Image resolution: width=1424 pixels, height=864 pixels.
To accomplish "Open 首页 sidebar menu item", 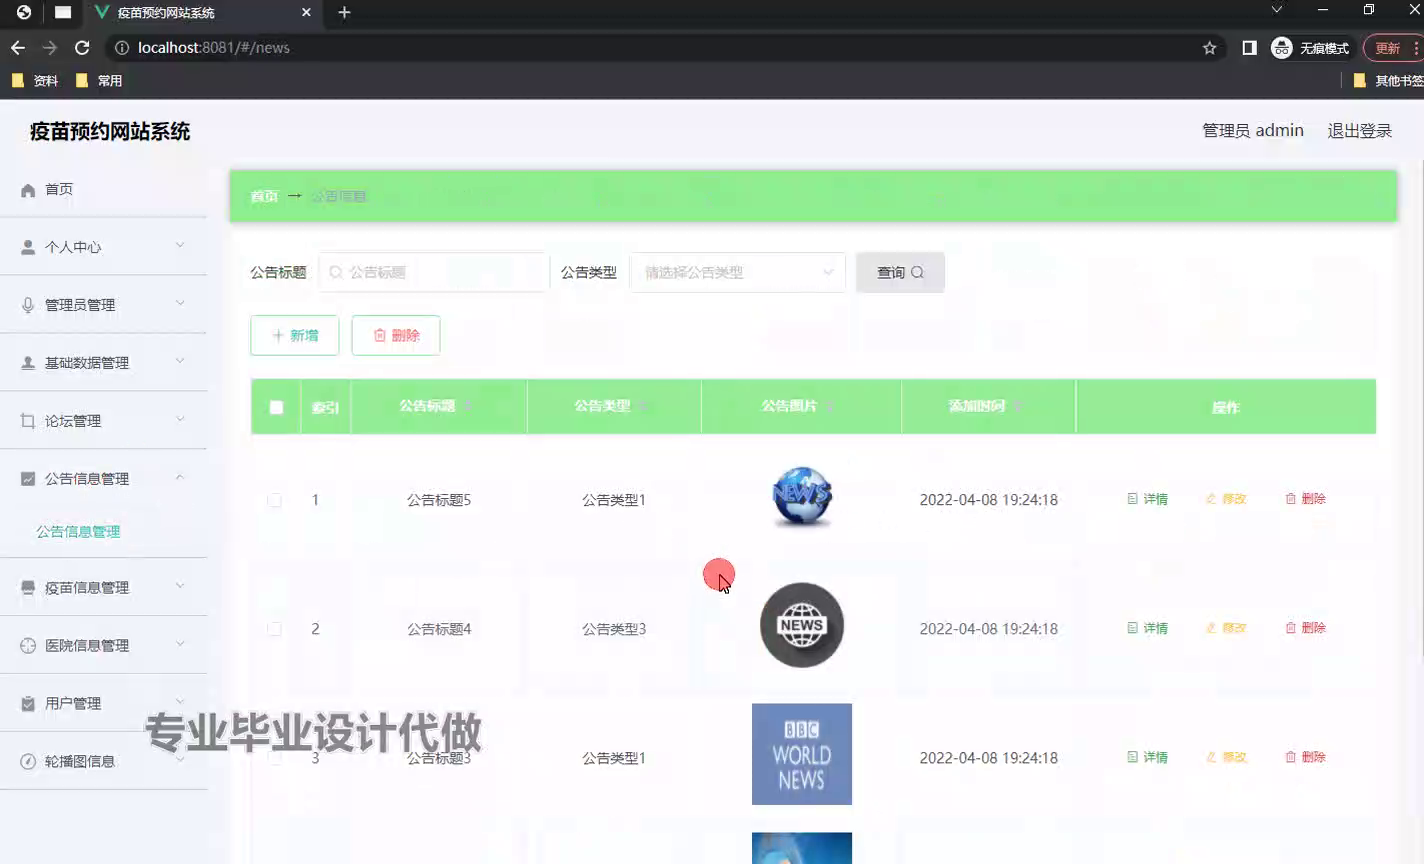I will (x=104, y=190).
